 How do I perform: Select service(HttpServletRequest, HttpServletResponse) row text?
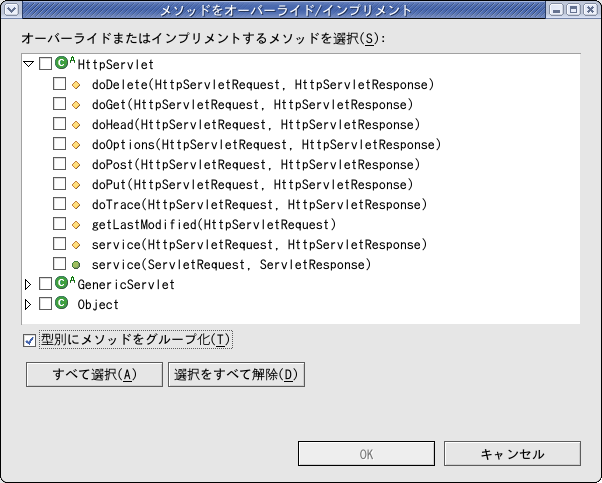[x=260, y=245]
